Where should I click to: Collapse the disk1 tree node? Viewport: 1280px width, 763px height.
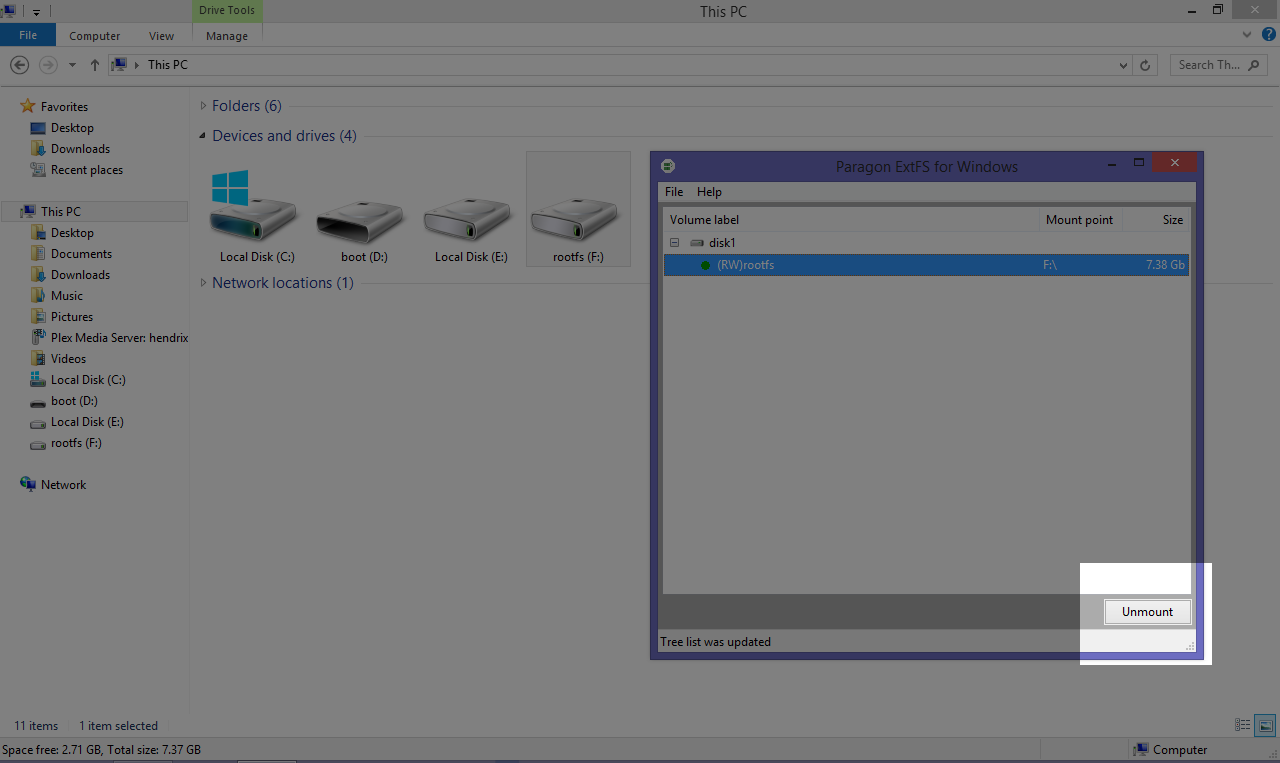coord(674,243)
